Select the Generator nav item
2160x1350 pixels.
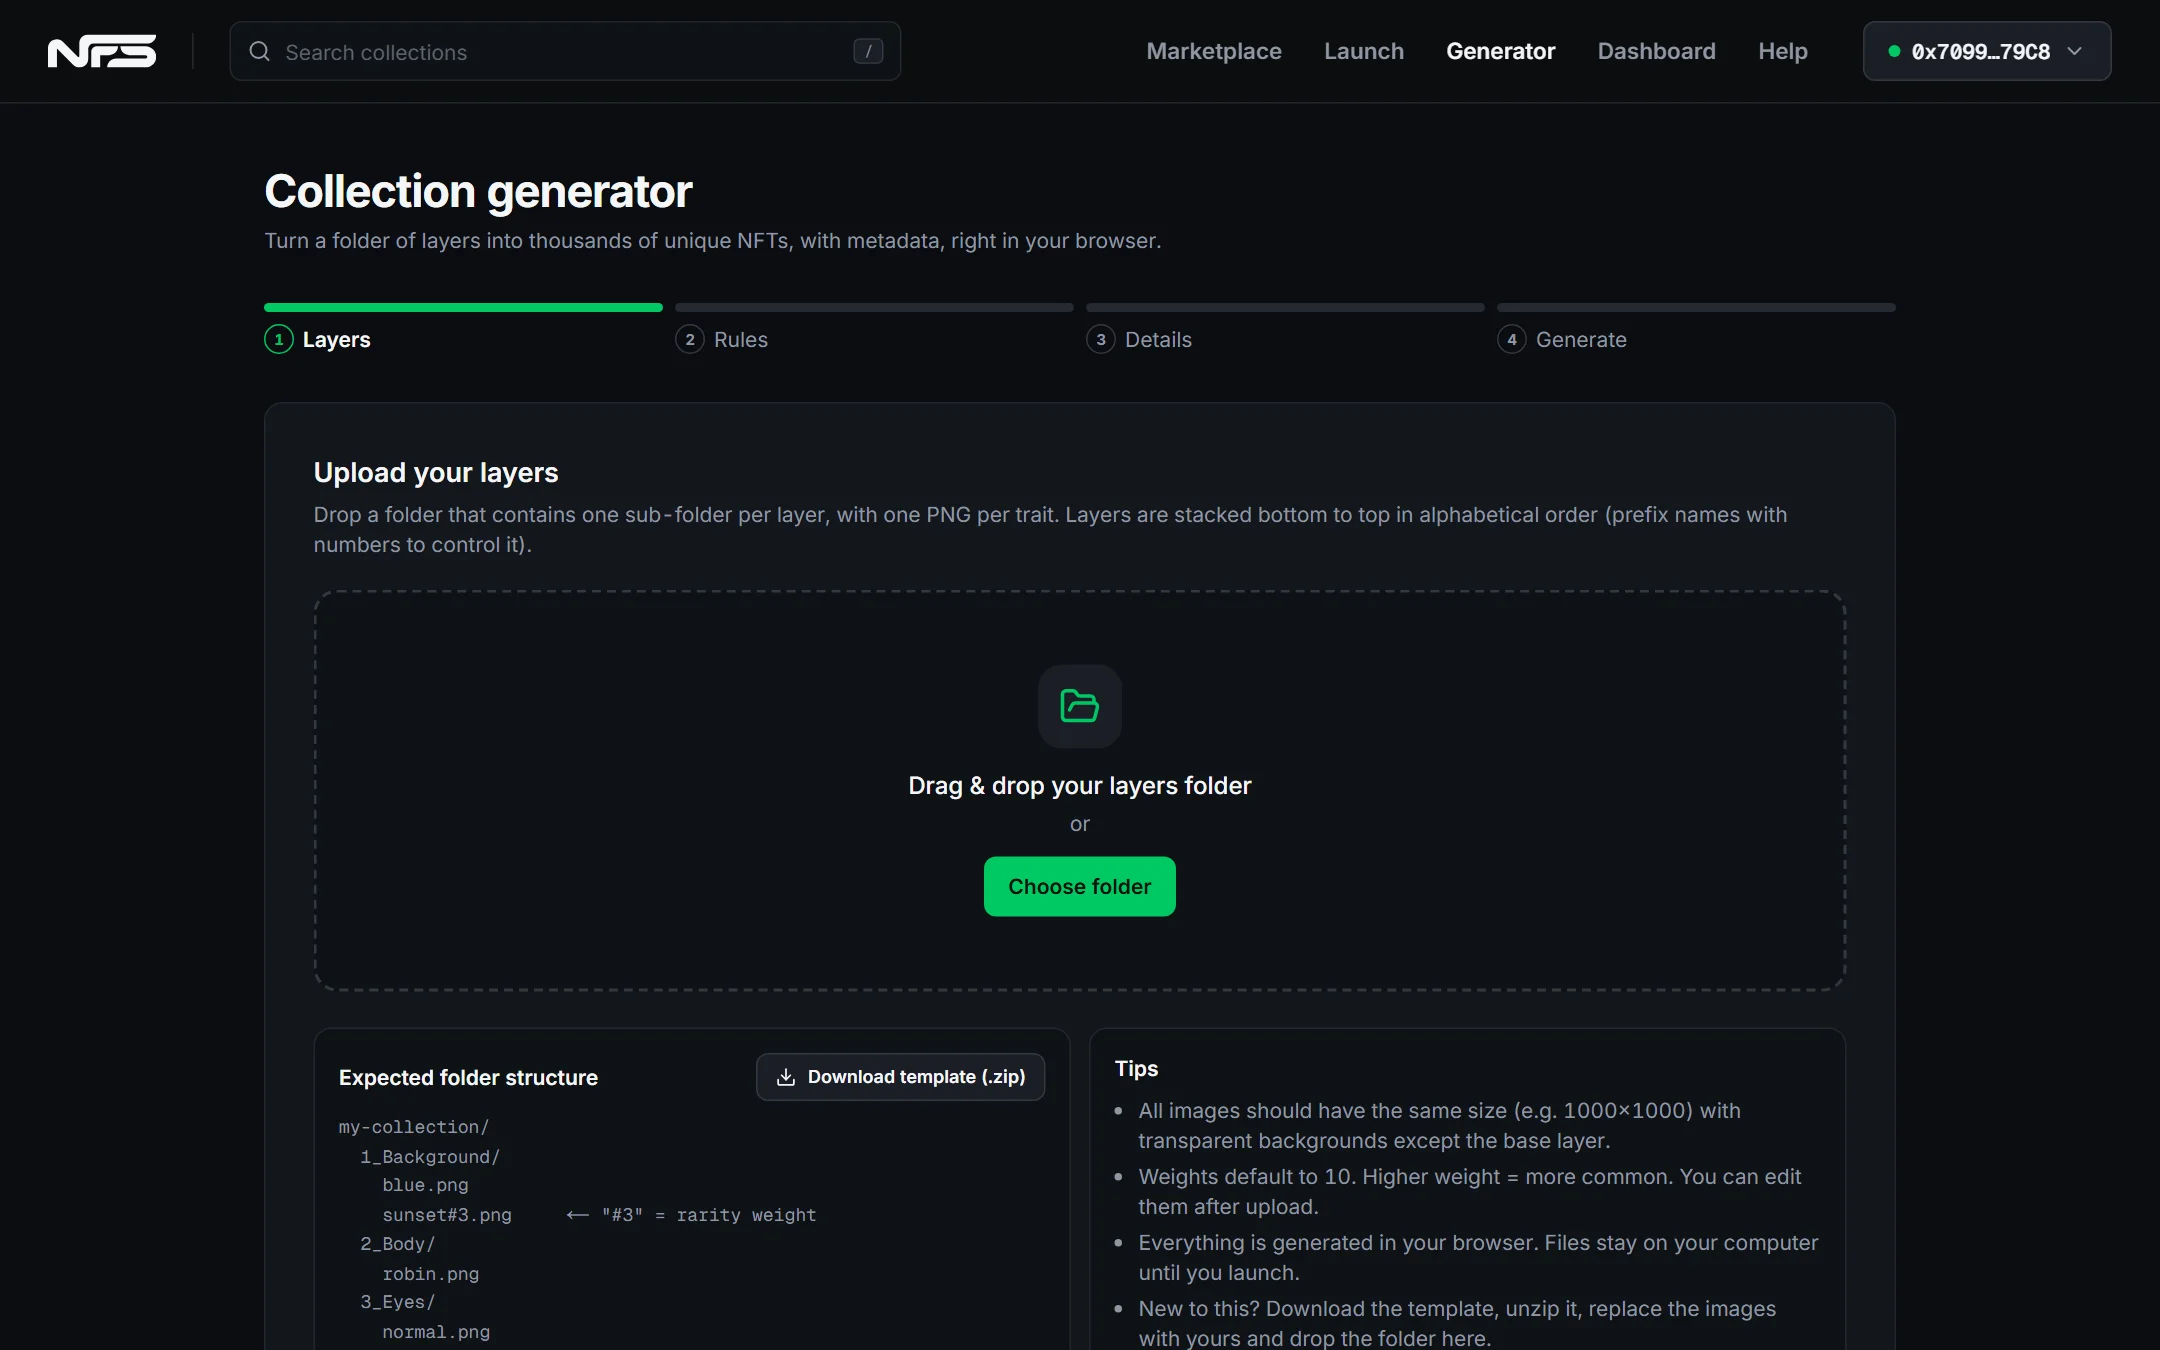pos(1500,51)
